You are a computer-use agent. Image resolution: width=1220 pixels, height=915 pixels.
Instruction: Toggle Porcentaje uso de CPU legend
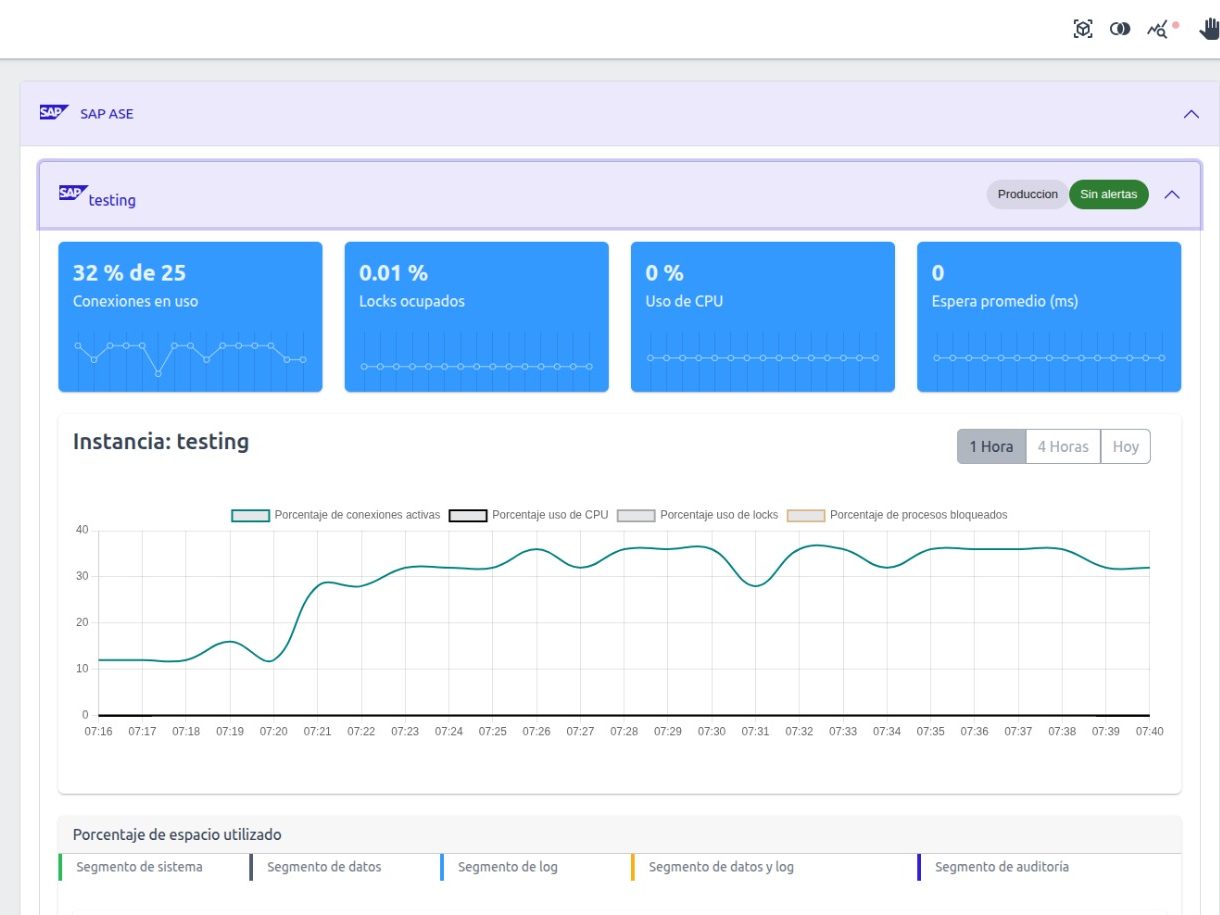click(528, 515)
